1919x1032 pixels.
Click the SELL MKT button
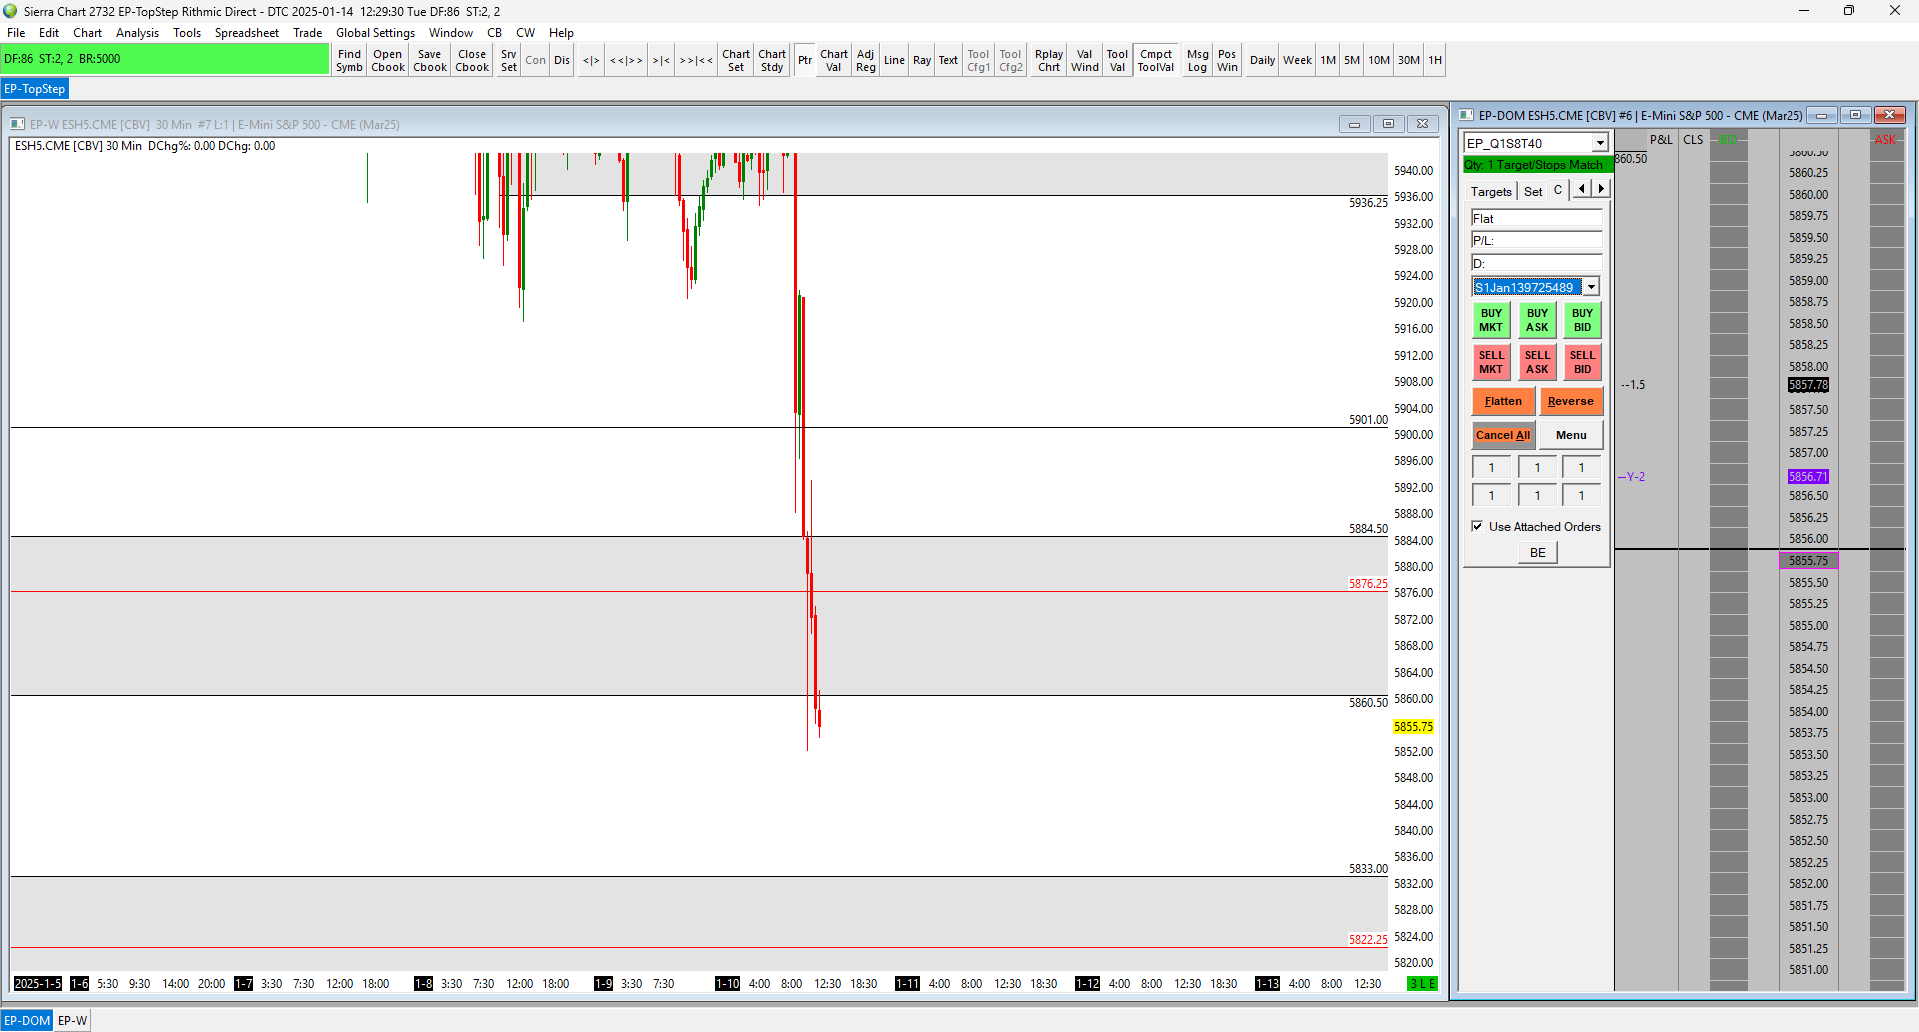click(x=1491, y=362)
